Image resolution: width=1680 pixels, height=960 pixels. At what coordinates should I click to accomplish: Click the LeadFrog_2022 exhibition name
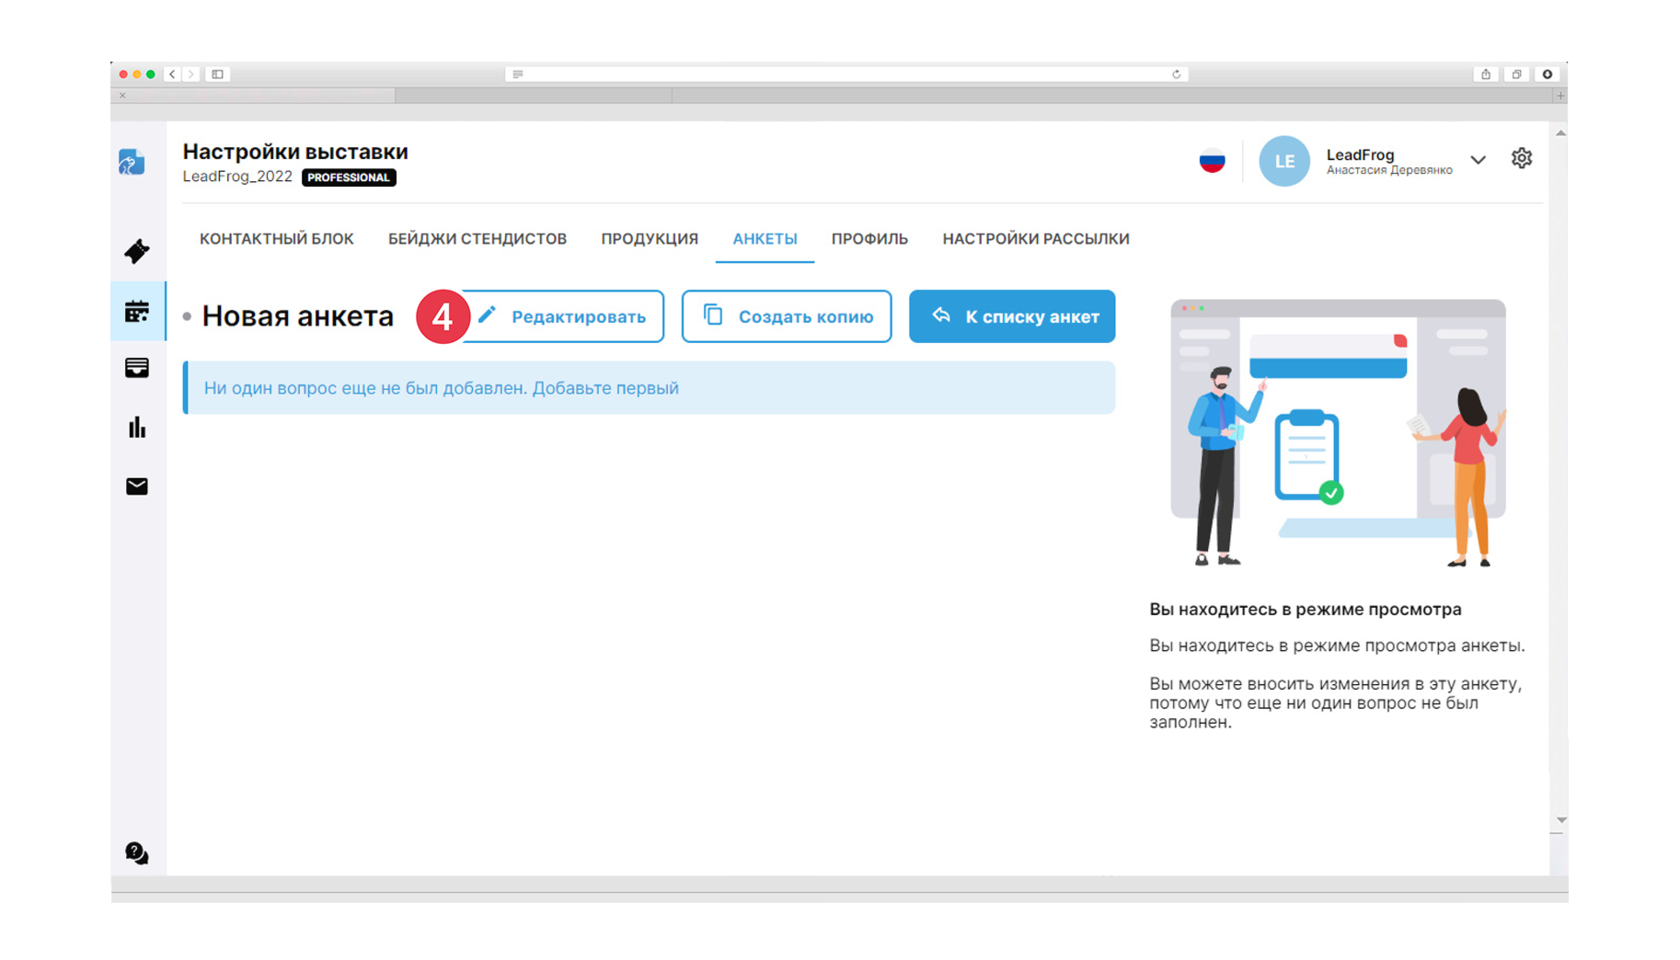(237, 176)
